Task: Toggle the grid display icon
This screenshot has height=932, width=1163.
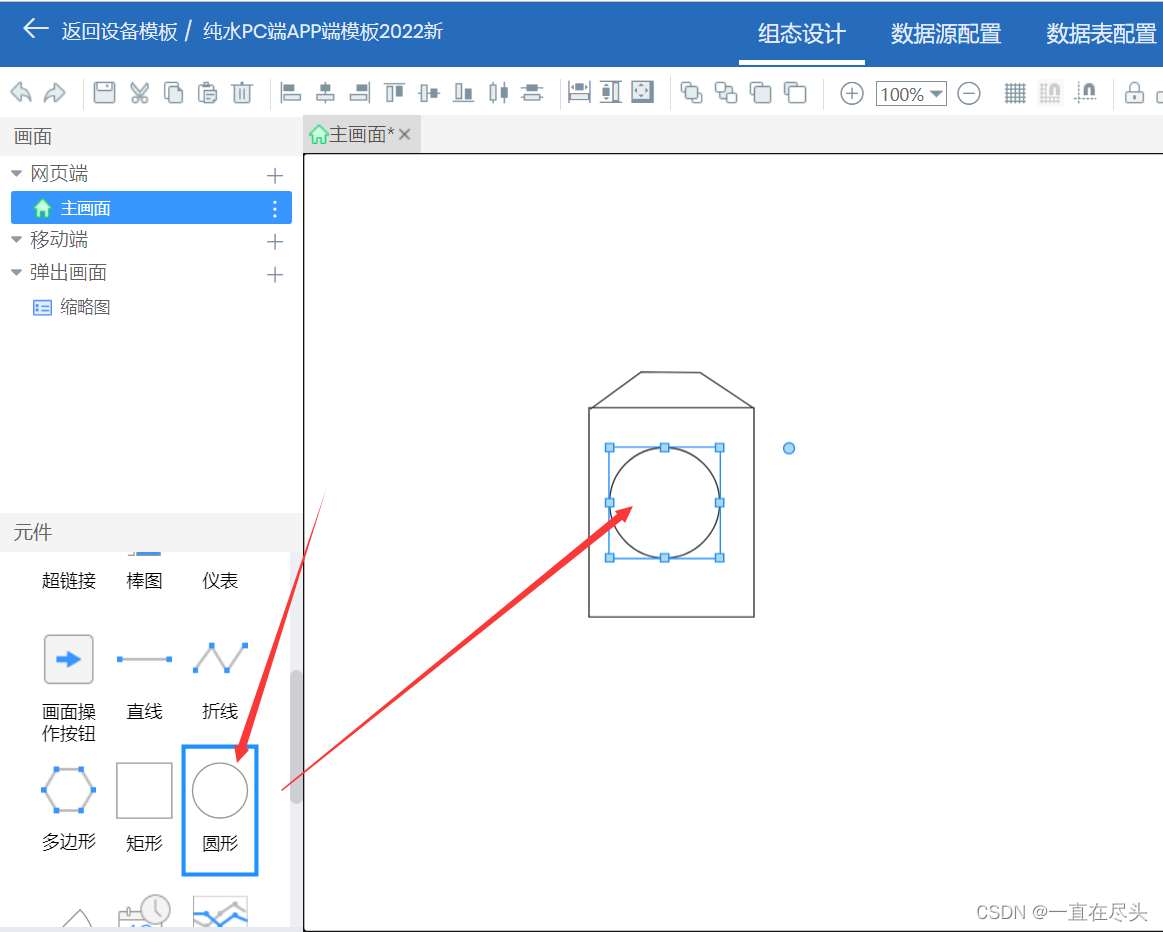Action: [x=1014, y=93]
